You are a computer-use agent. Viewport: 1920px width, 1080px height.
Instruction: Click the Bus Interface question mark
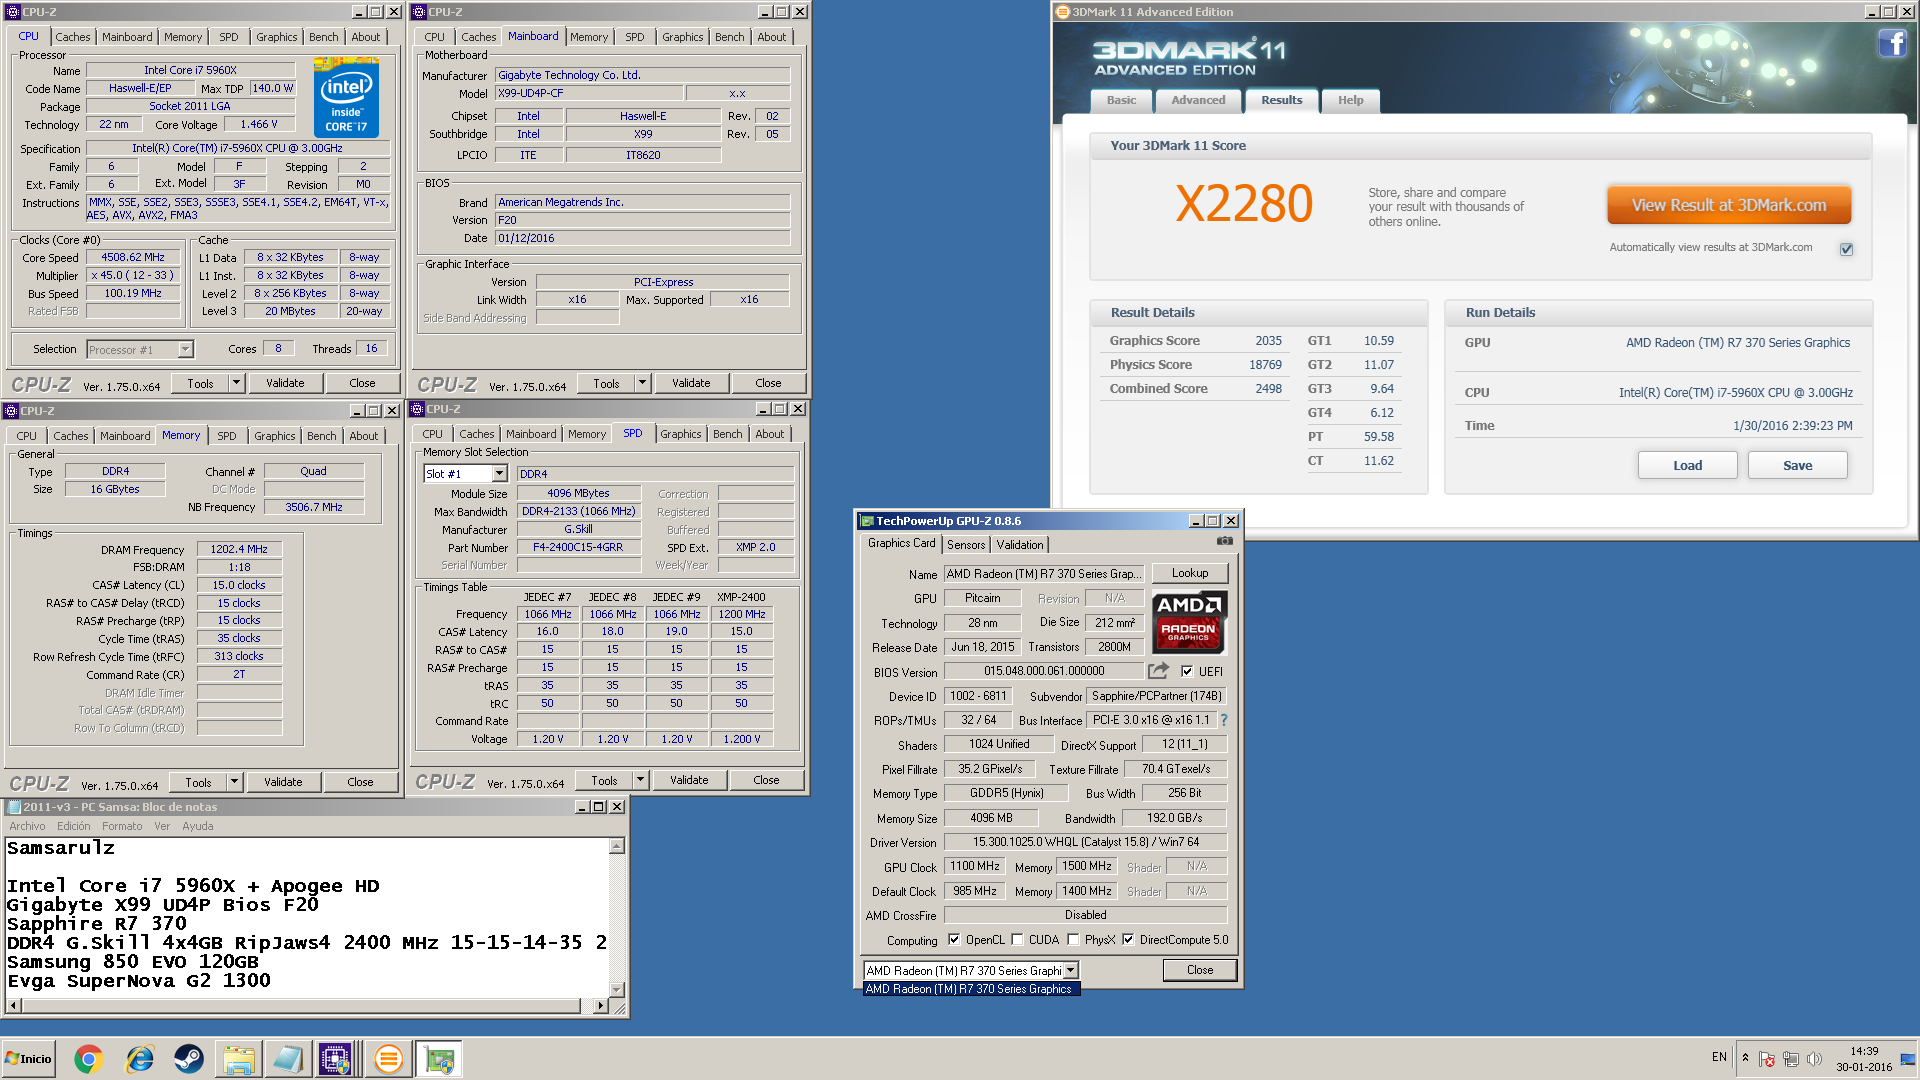(1224, 720)
